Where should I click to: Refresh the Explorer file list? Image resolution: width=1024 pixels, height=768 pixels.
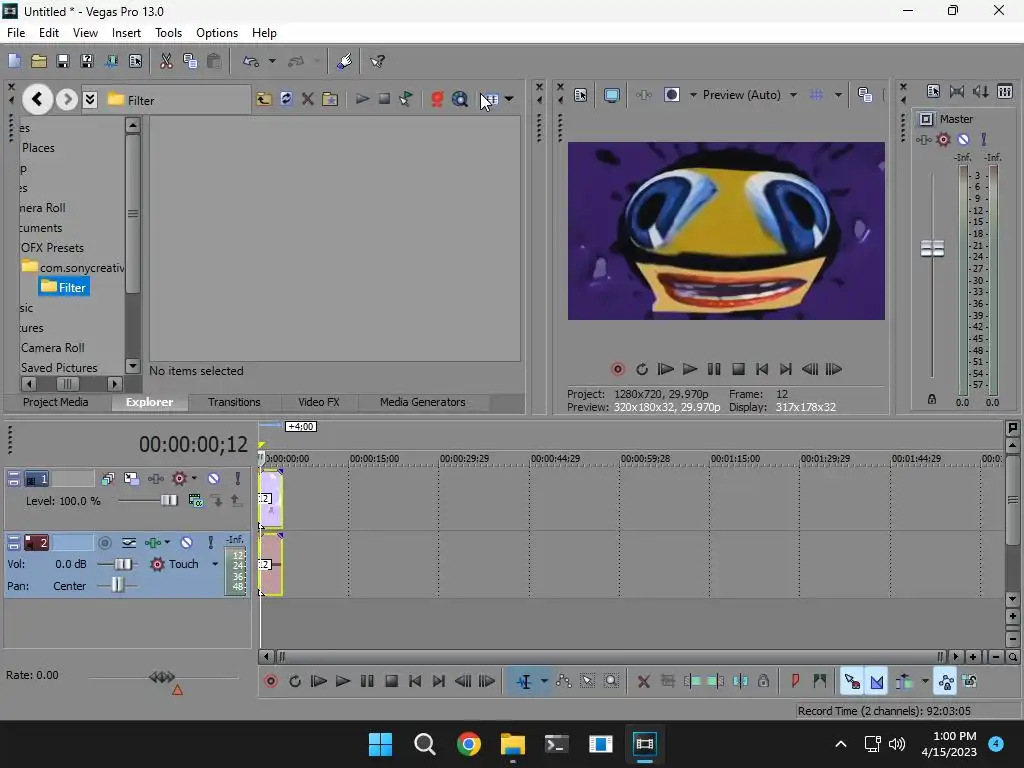click(286, 99)
